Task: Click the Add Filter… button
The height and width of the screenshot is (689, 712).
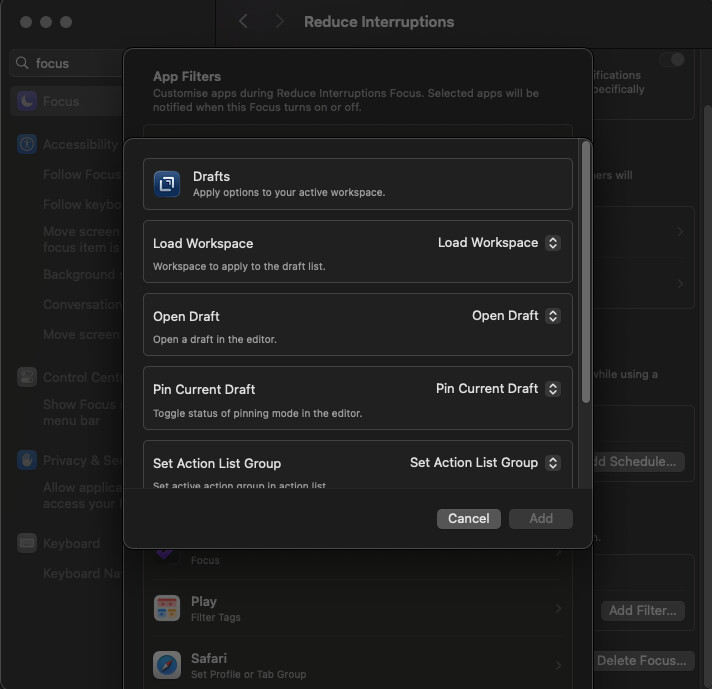Action: coord(642,610)
